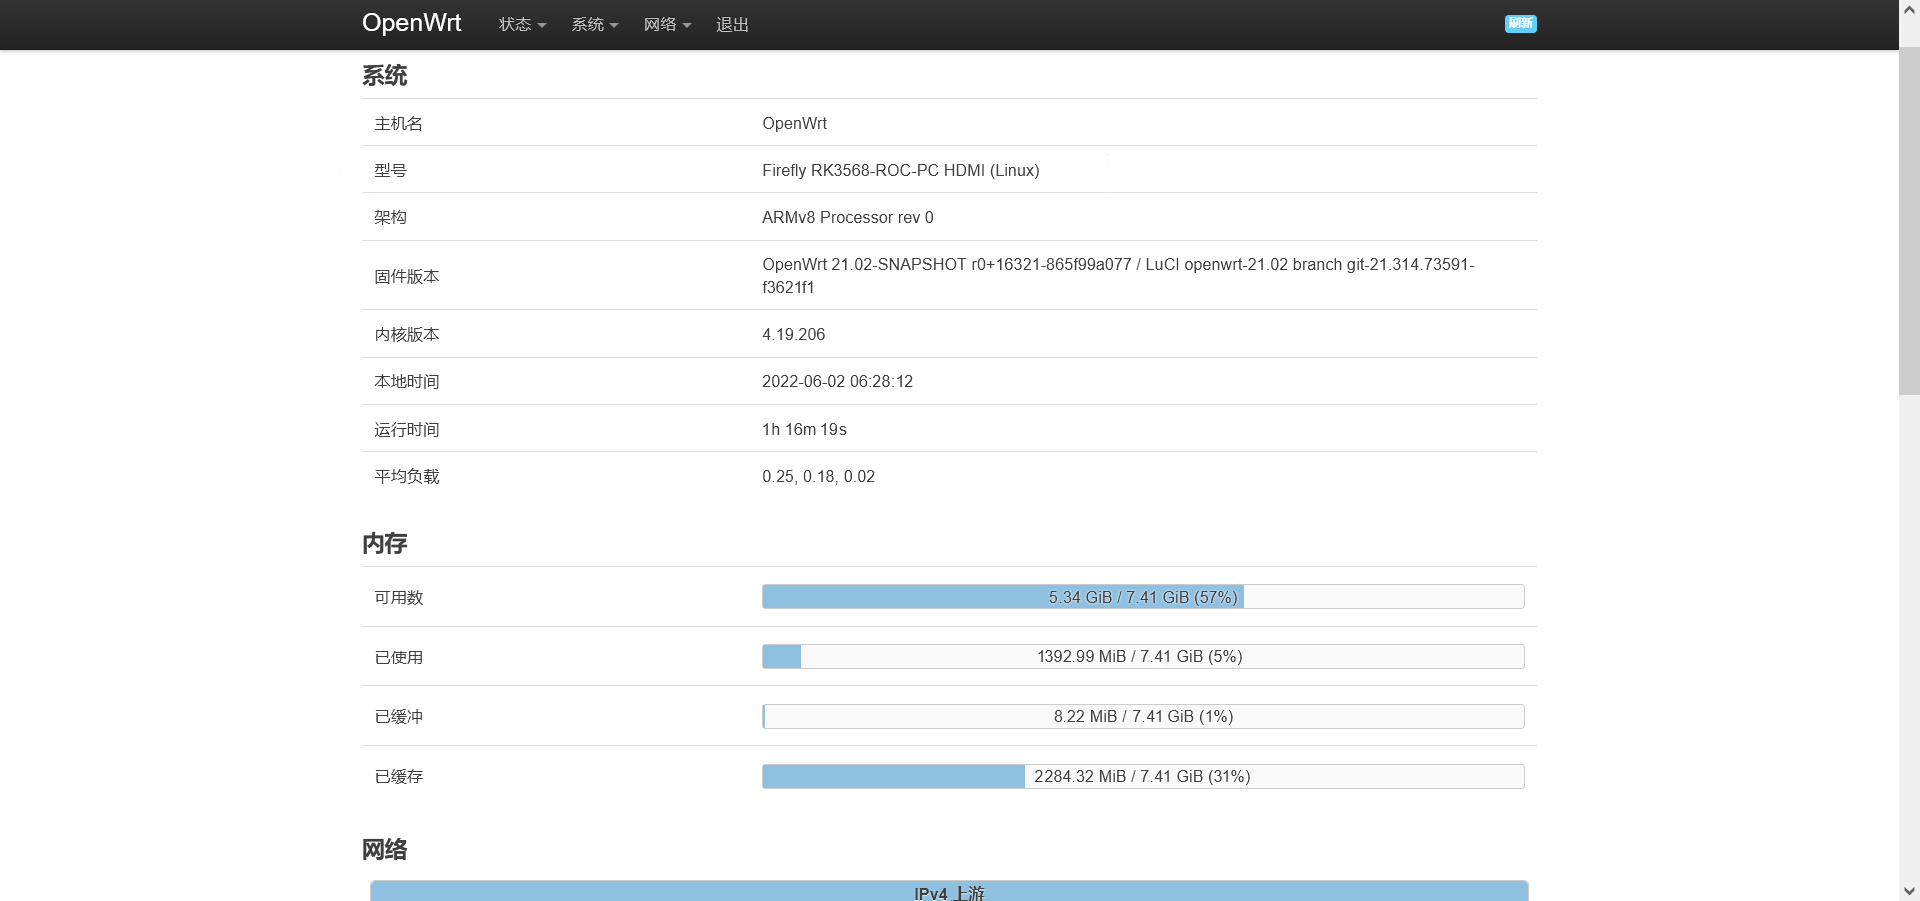The image size is (1920, 901).
Task: Open the OpenWrt brand link
Action: point(411,23)
